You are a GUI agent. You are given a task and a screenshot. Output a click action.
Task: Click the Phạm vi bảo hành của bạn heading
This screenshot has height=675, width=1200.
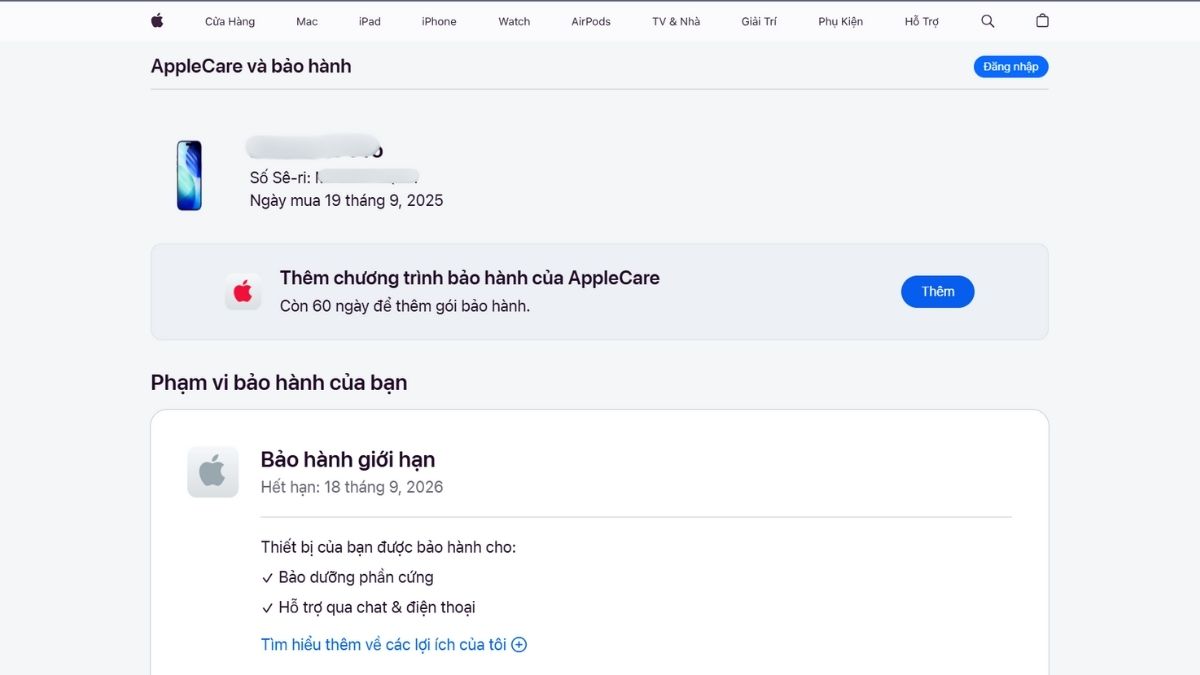pos(279,382)
